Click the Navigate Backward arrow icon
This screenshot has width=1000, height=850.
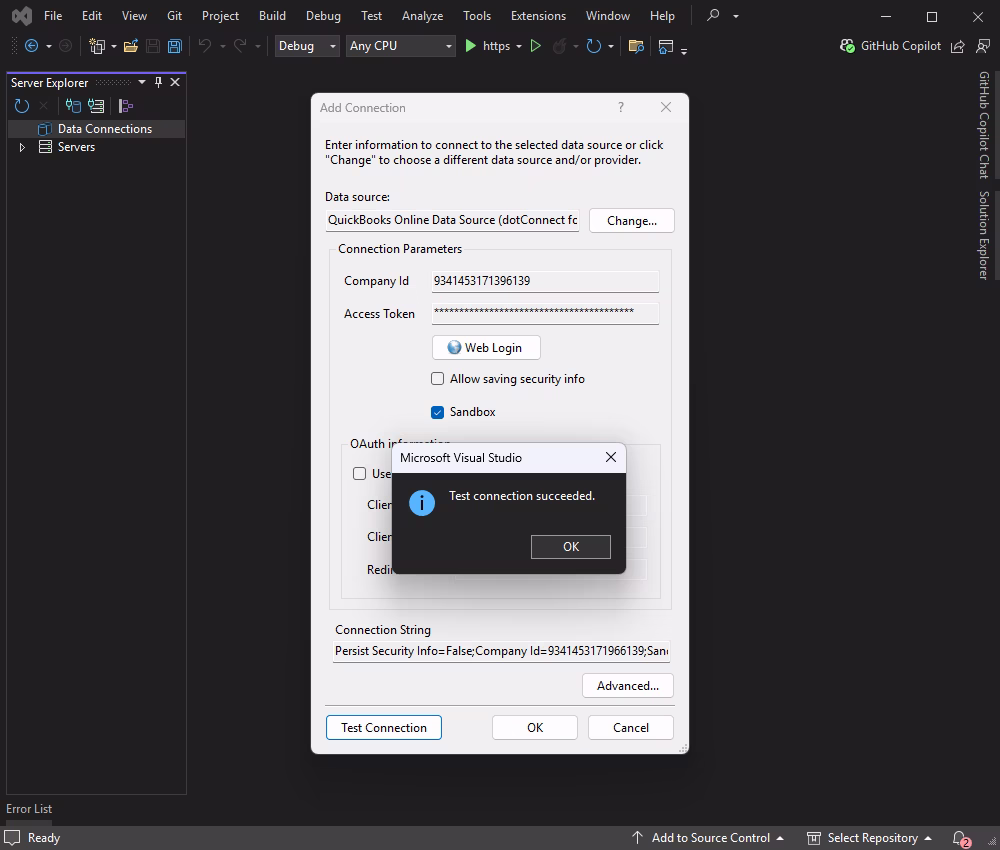tap(31, 46)
